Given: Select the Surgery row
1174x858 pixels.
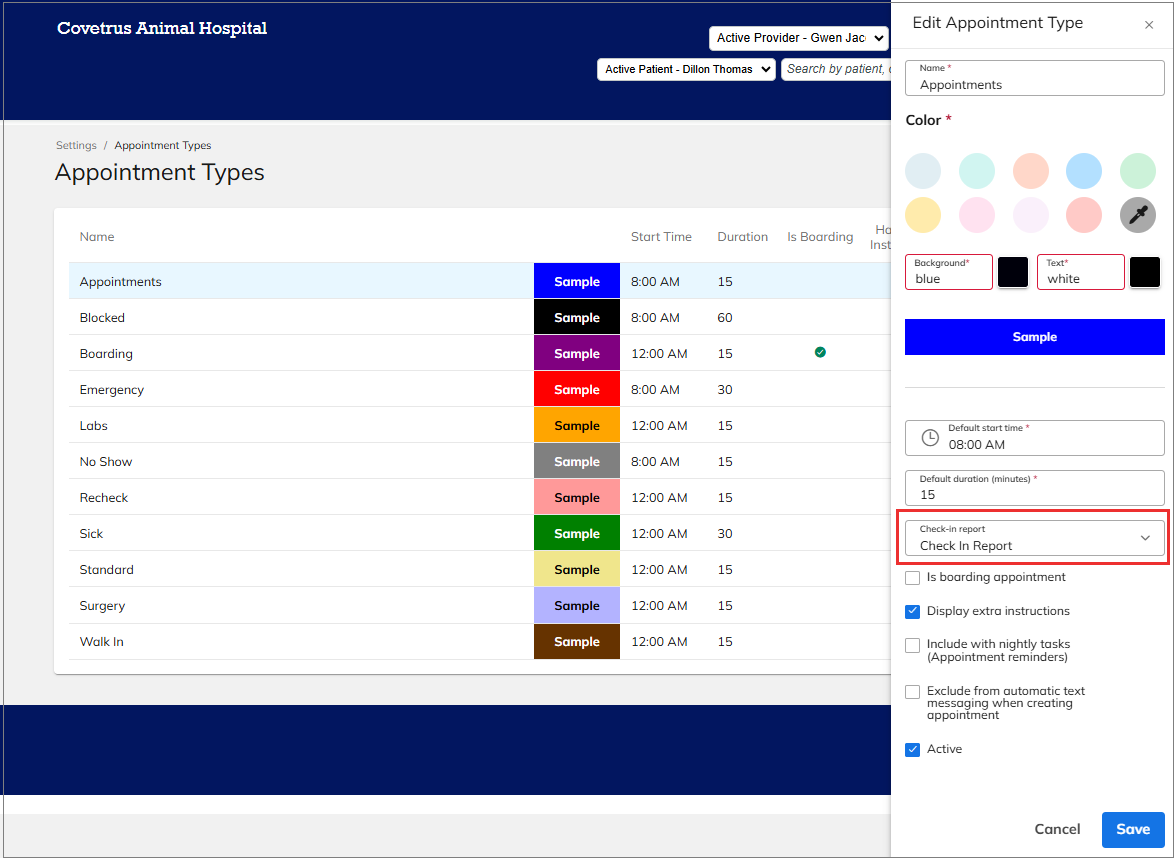Looking at the screenshot, I should (480, 605).
